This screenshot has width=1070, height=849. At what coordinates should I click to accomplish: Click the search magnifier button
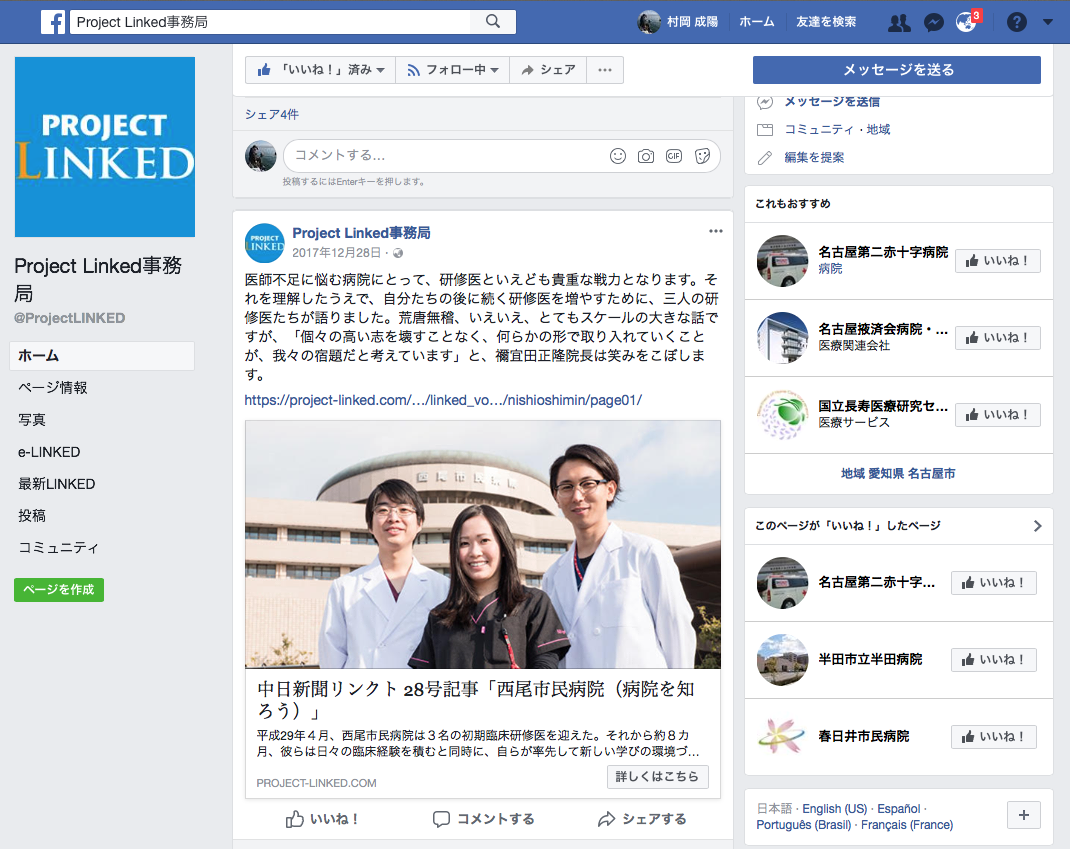(x=493, y=22)
